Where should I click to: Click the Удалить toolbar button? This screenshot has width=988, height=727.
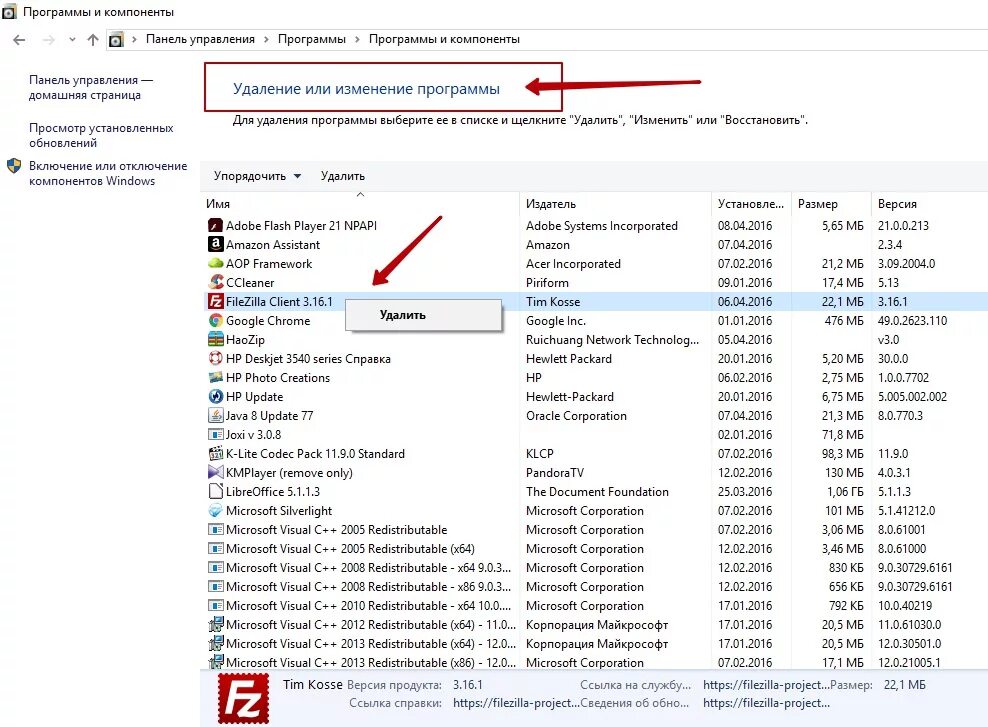pos(342,176)
